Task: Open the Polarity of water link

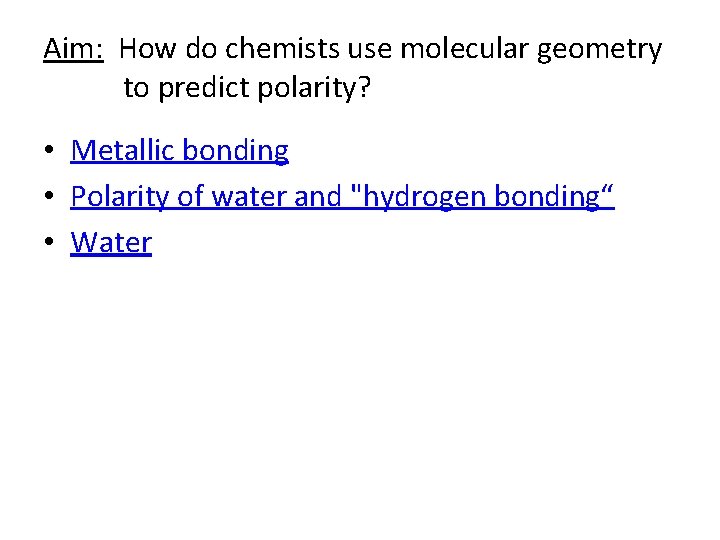Action: click(342, 197)
